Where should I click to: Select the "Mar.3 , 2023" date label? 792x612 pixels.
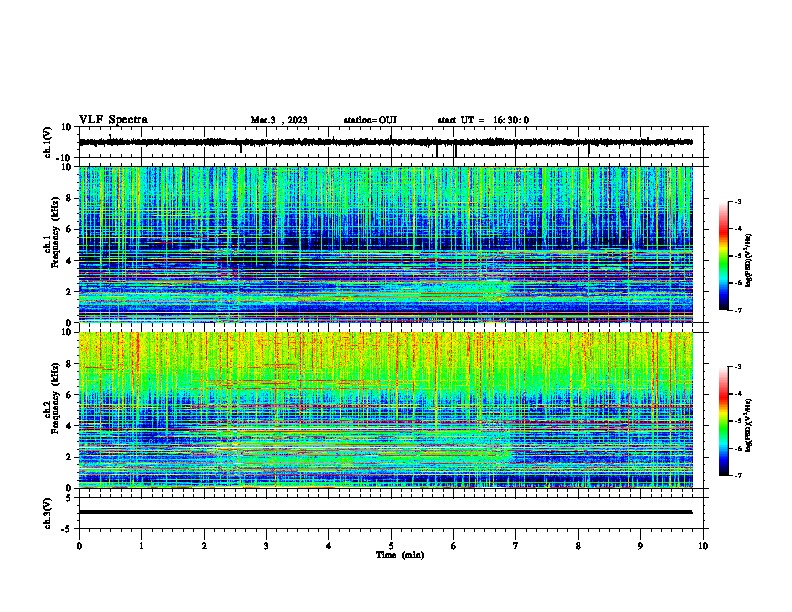[x=279, y=120]
